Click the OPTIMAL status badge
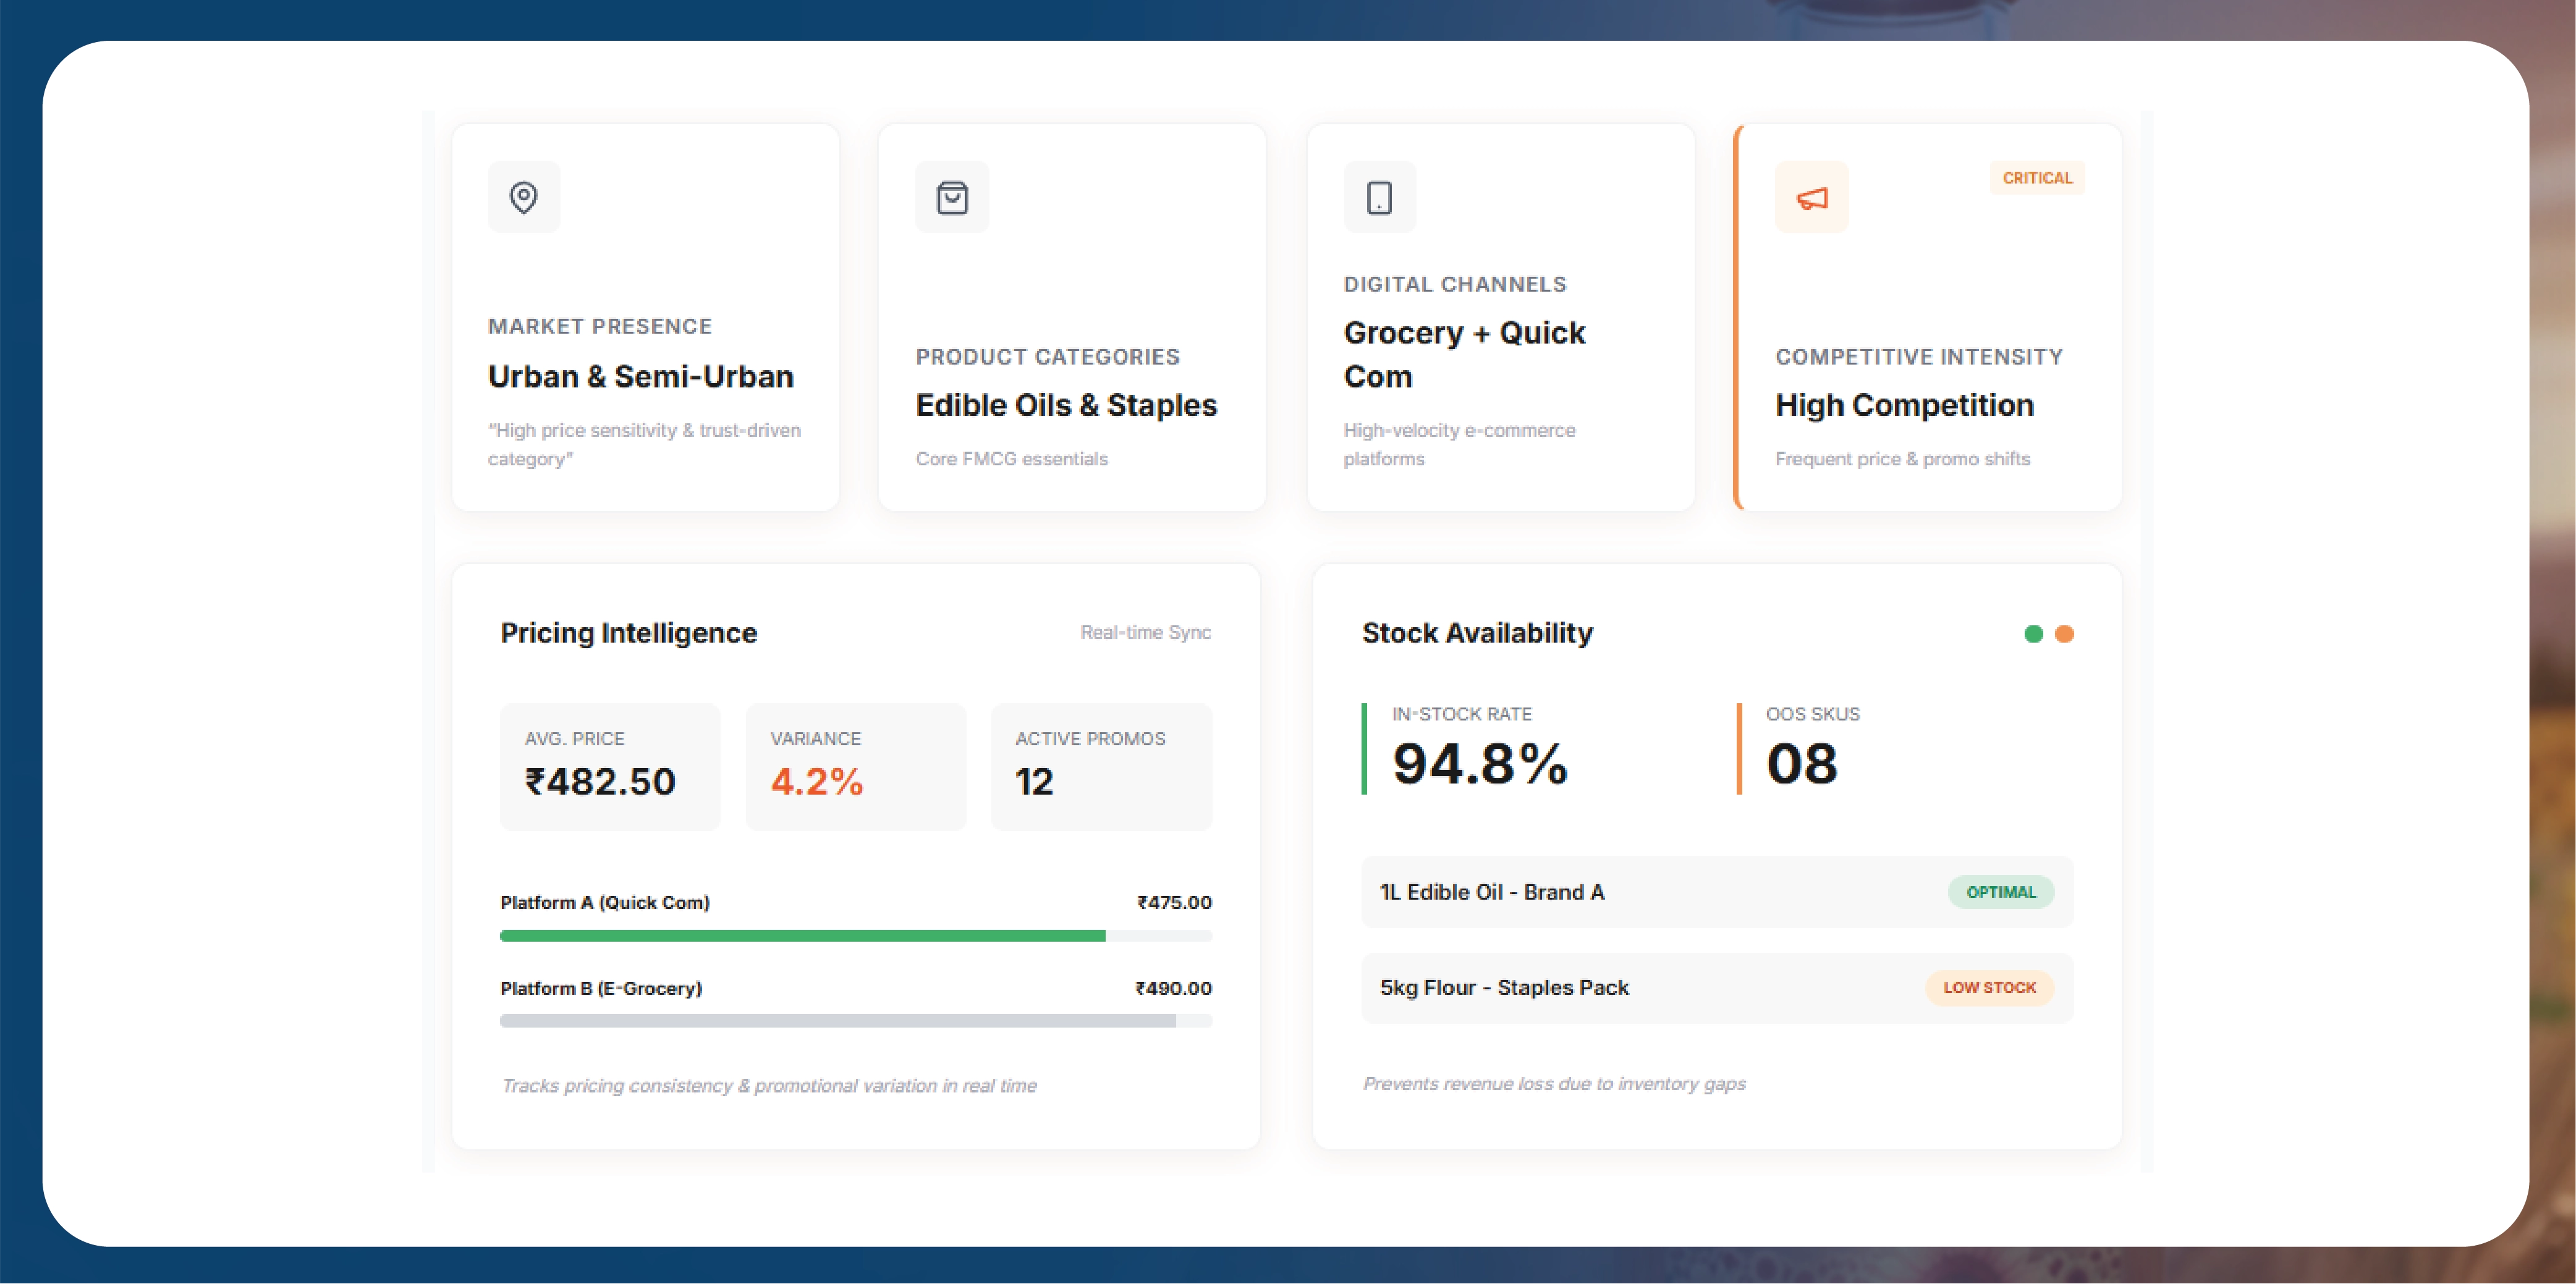The image size is (2576, 1284). tap(2000, 892)
